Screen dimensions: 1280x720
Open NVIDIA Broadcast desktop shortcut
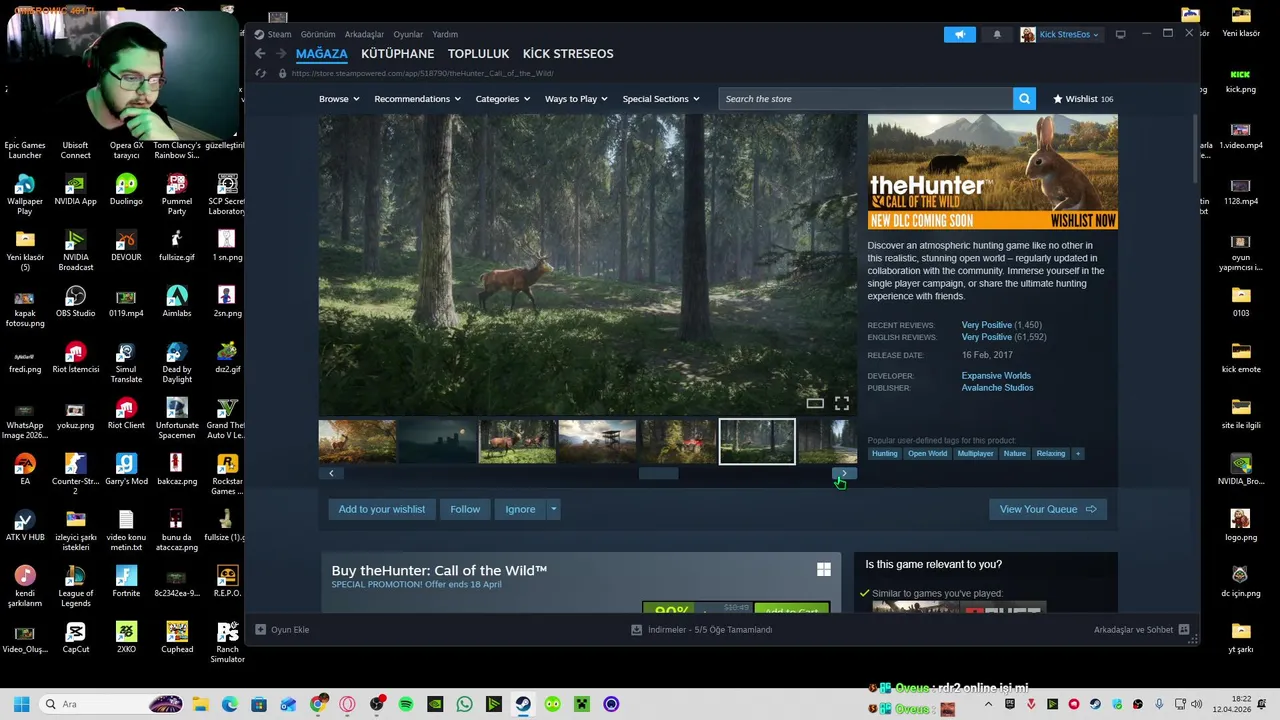[x=76, y=250]
